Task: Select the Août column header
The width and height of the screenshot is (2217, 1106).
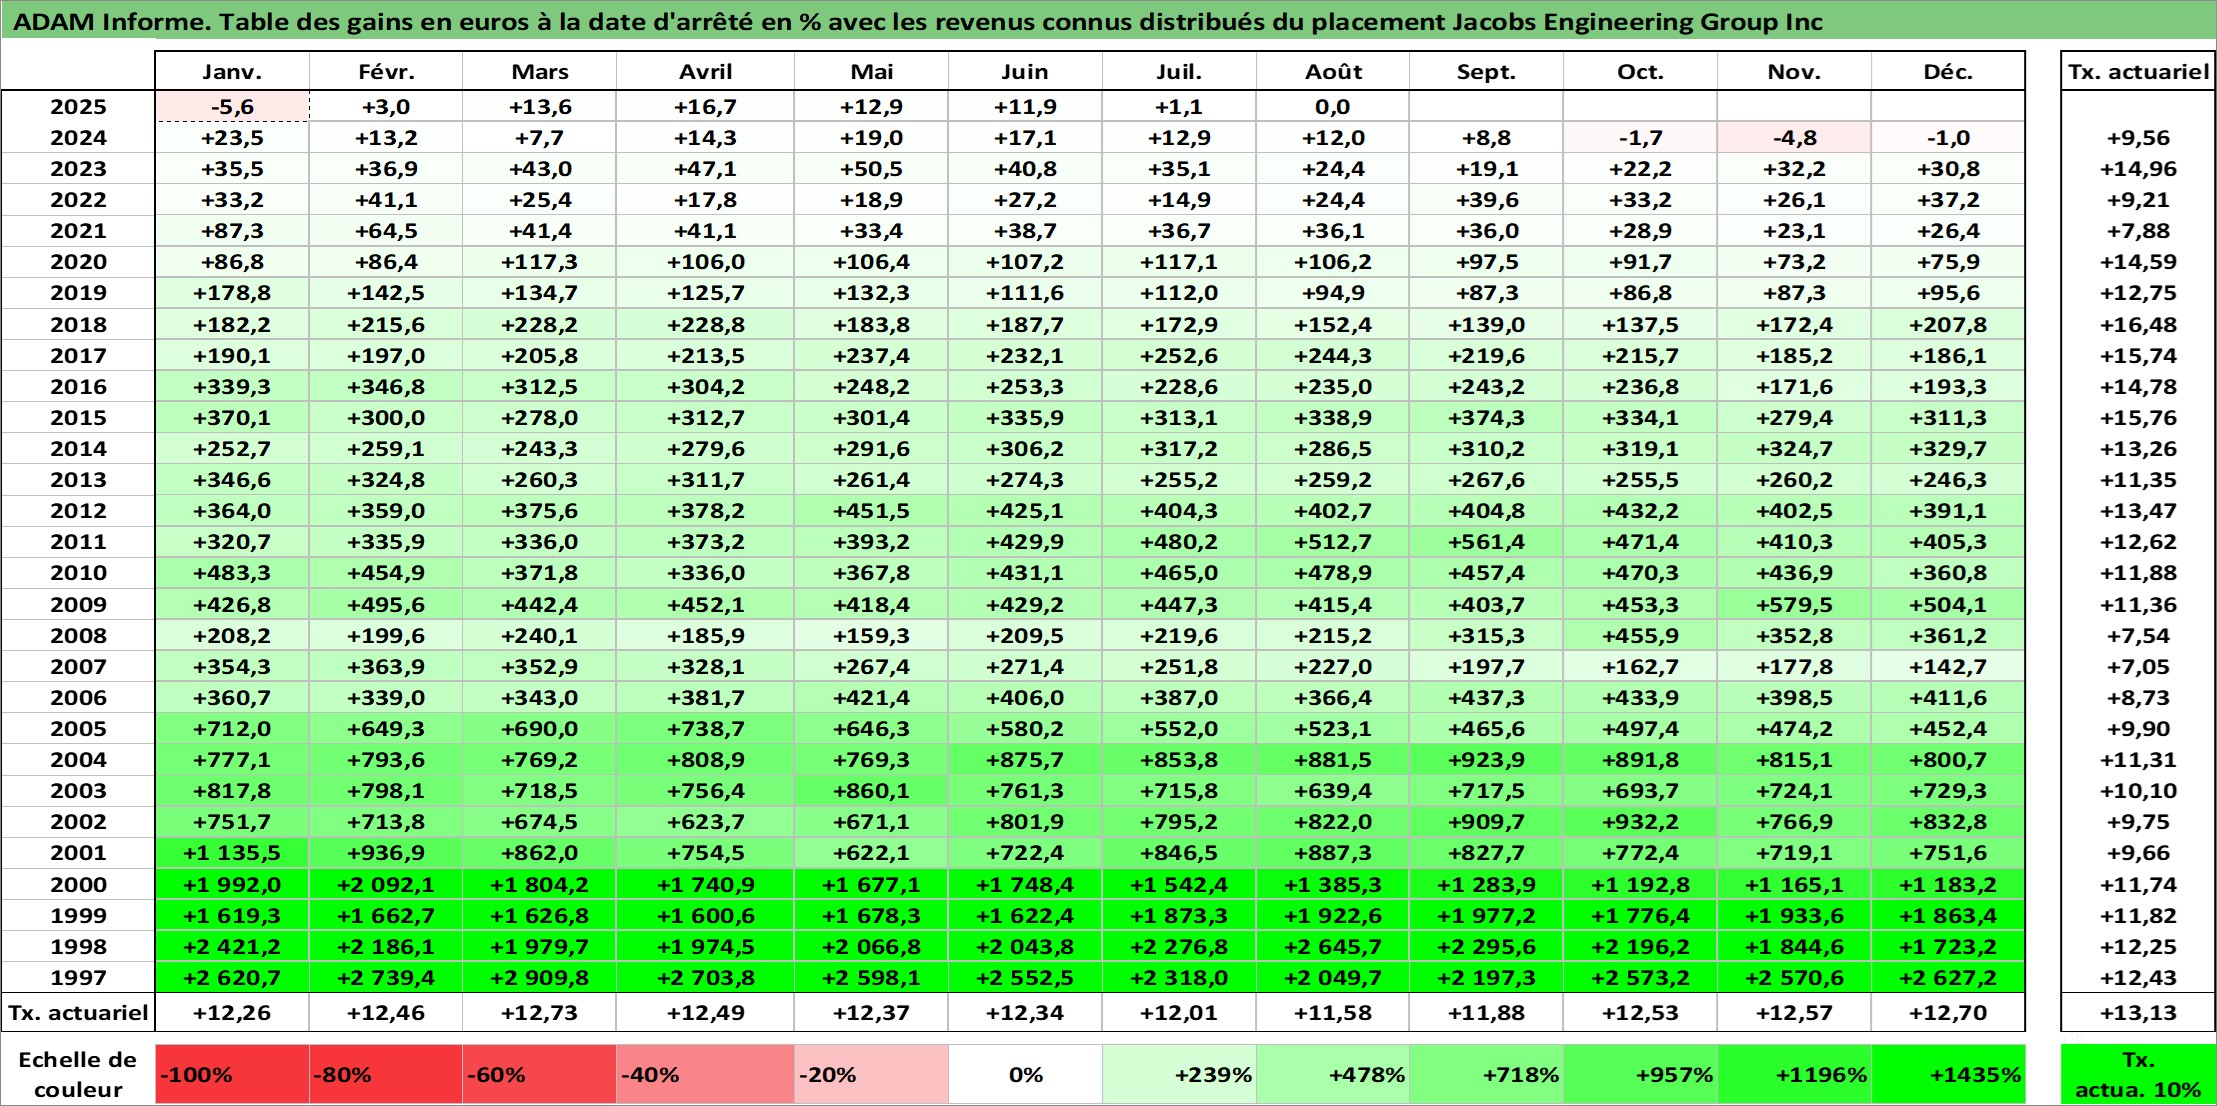Action: (x=1333, y=71)
